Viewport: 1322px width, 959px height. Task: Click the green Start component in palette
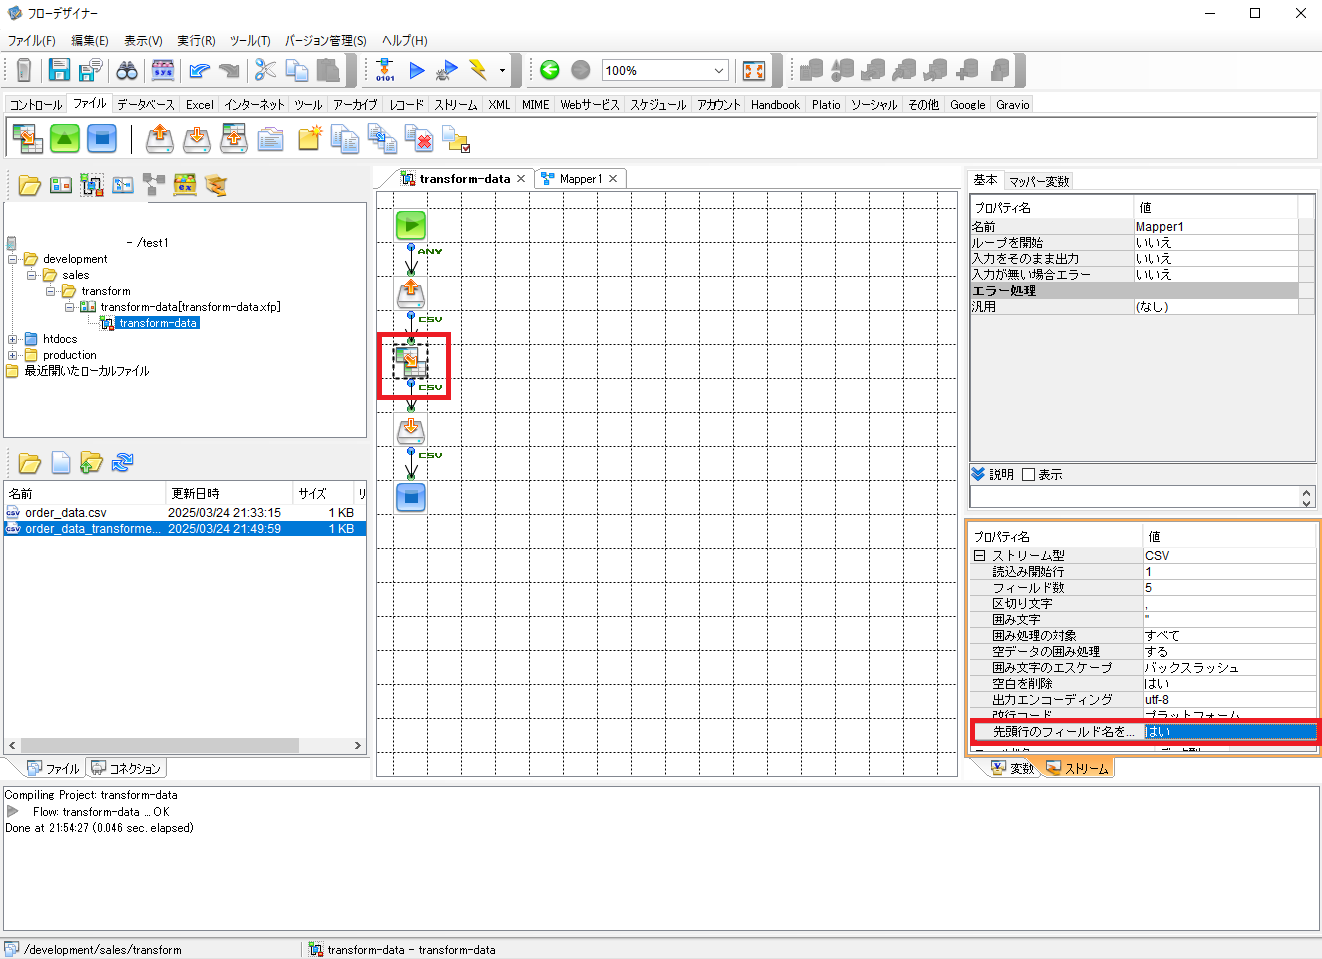65,138
